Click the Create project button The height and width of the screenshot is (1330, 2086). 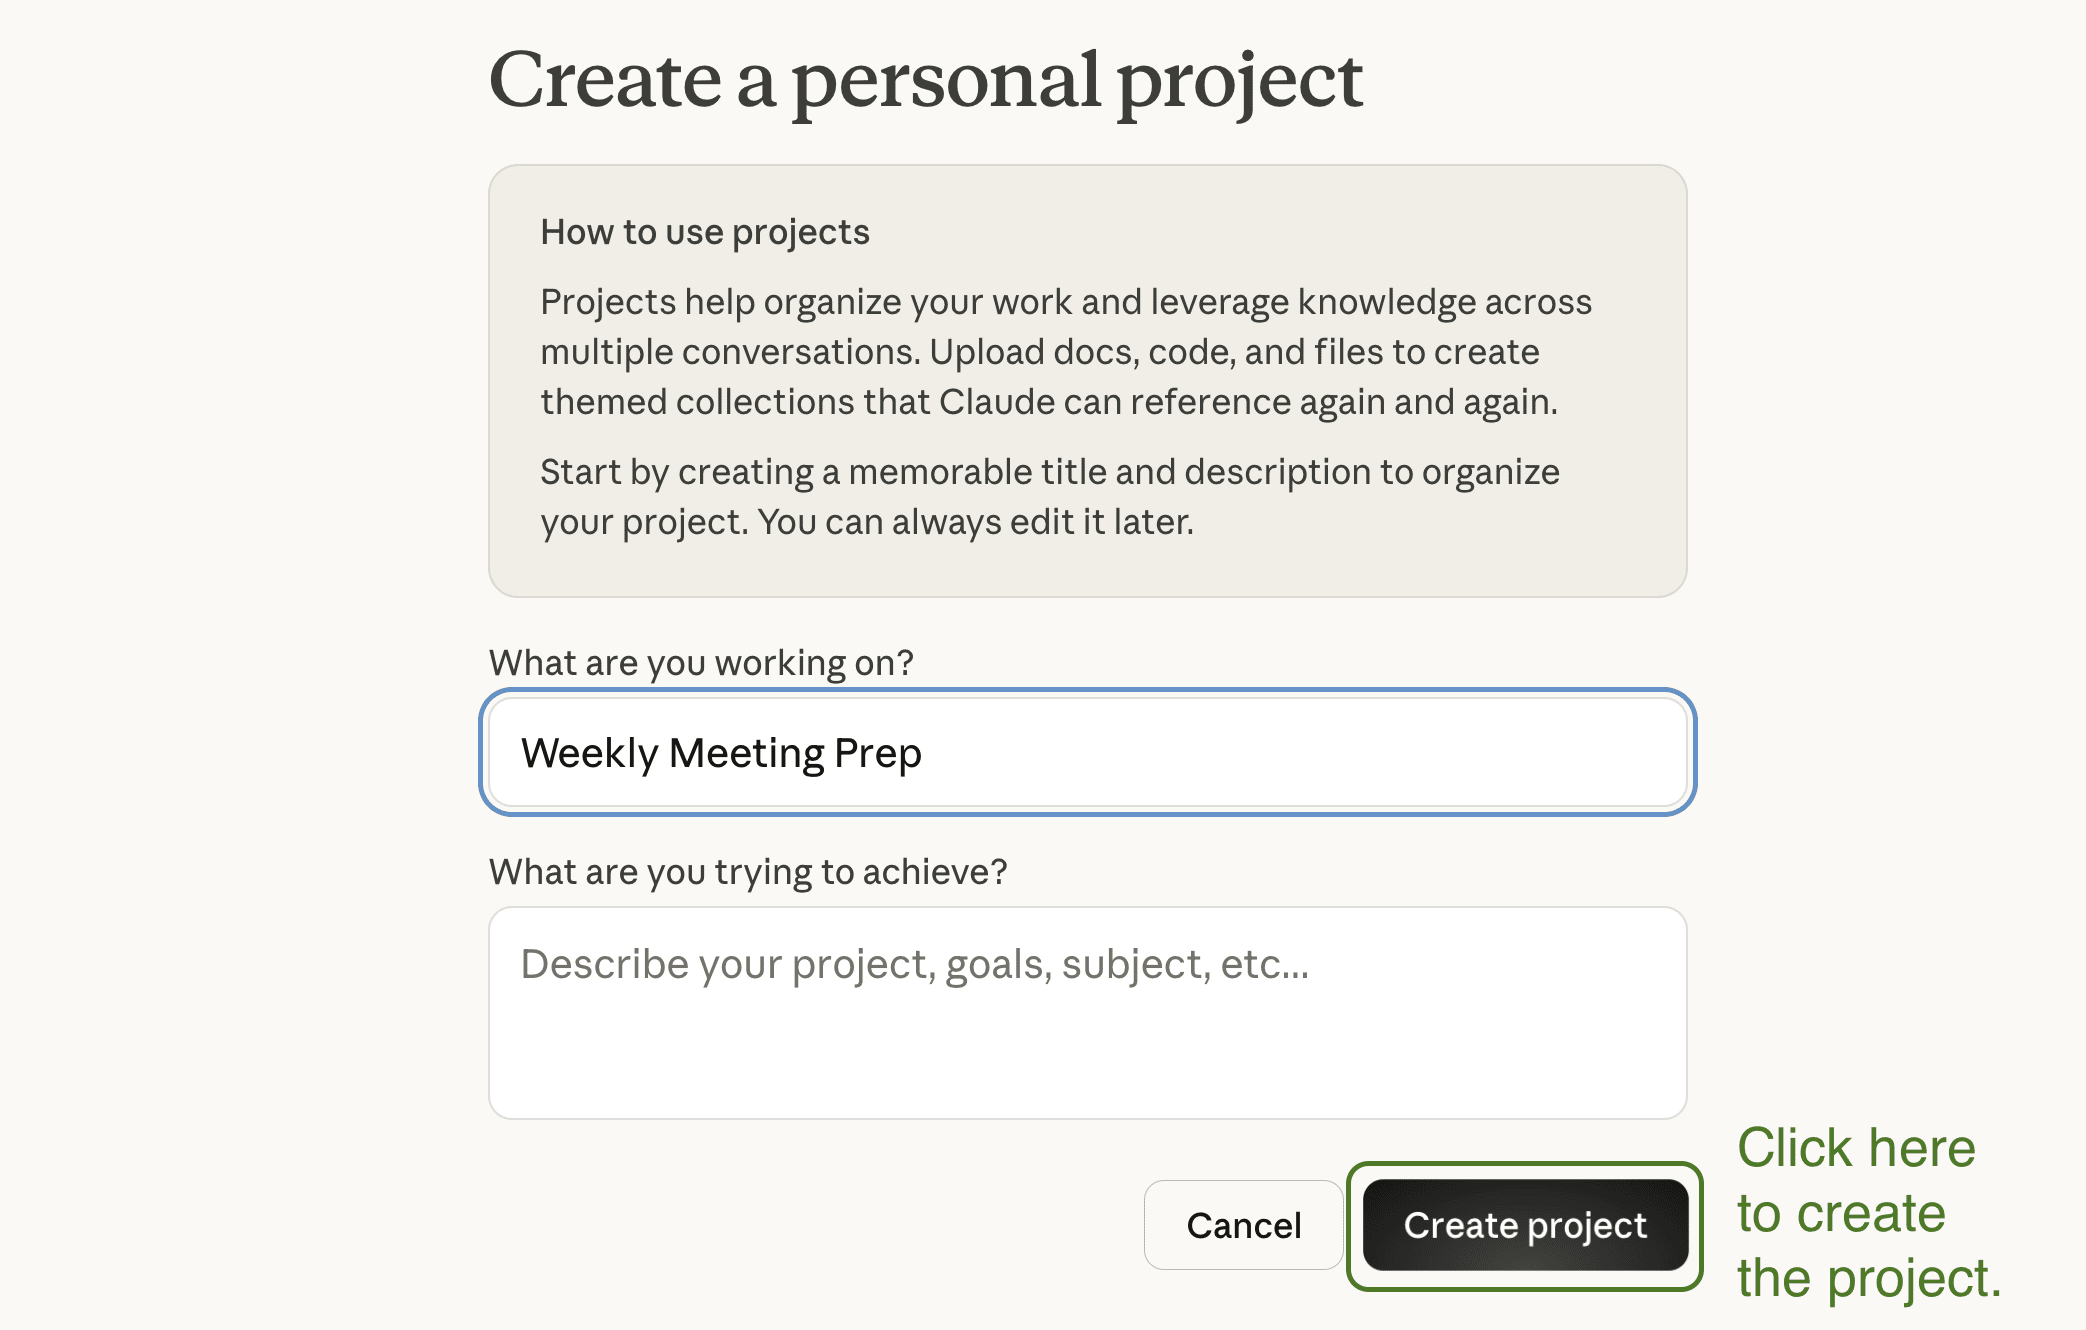(x=1524, y=1225)
